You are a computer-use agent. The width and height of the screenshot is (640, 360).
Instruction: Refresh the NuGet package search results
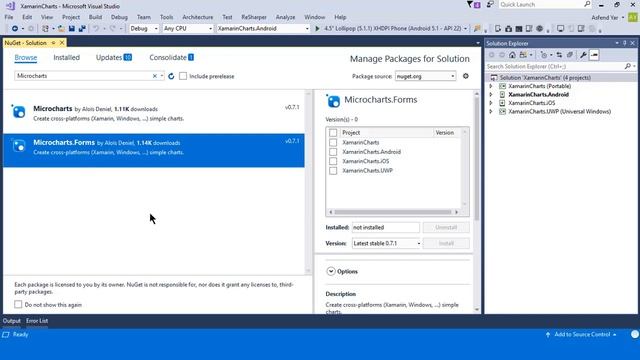pos(171,76)
